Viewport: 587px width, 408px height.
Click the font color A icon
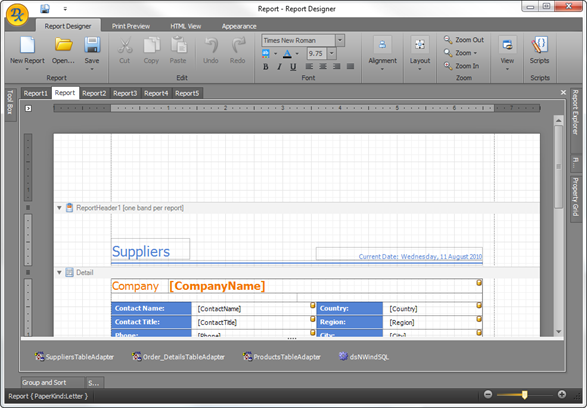click(287, 54)
